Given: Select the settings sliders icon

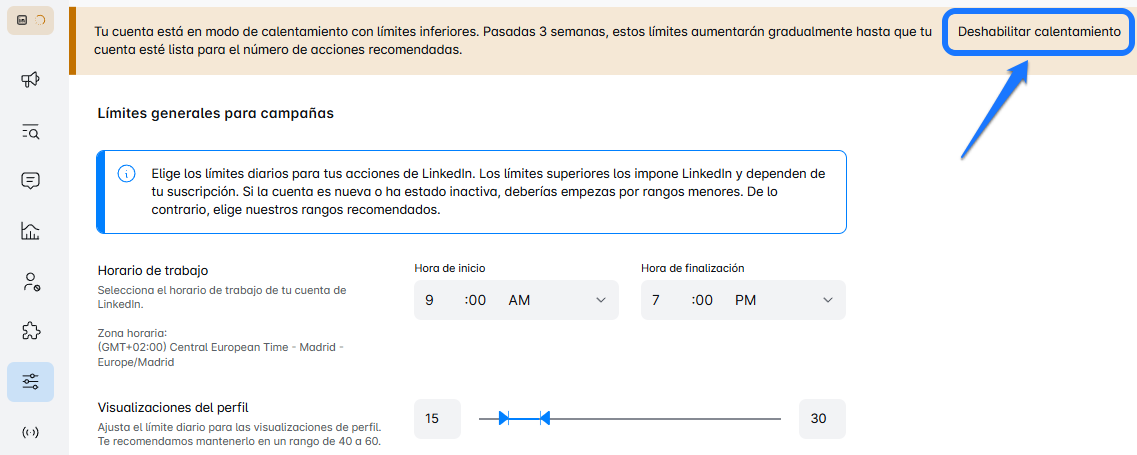Looking at the screenshot, I should 30,382.
